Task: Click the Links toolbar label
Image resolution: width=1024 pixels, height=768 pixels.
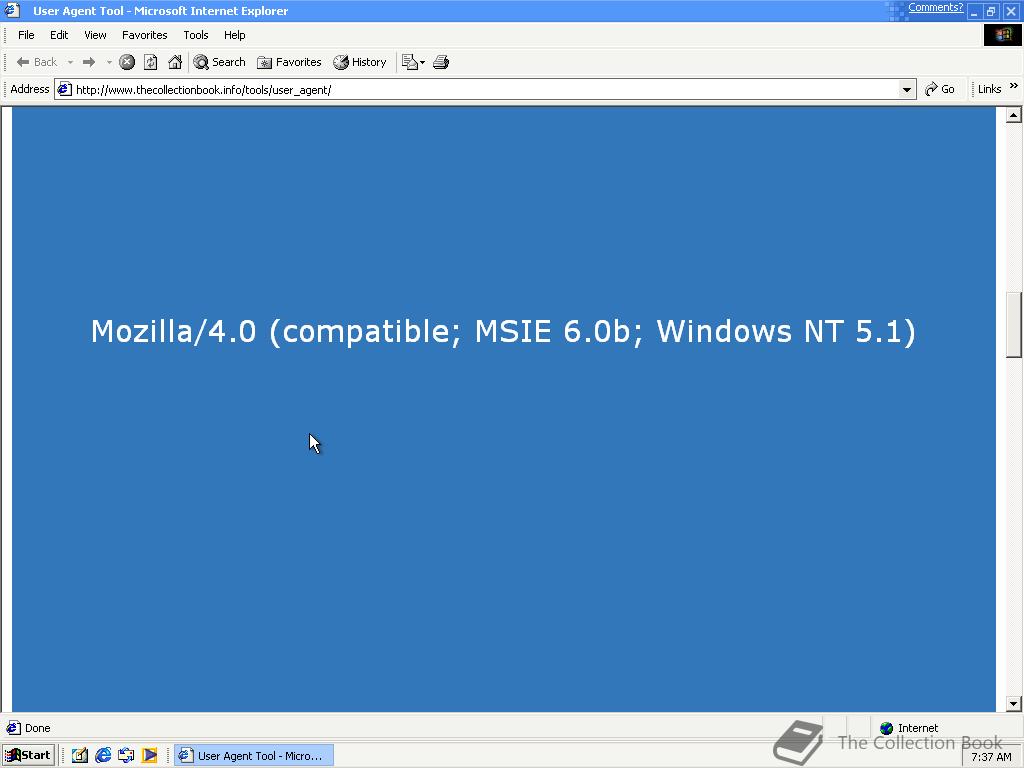Action: (x=989, y=89)
